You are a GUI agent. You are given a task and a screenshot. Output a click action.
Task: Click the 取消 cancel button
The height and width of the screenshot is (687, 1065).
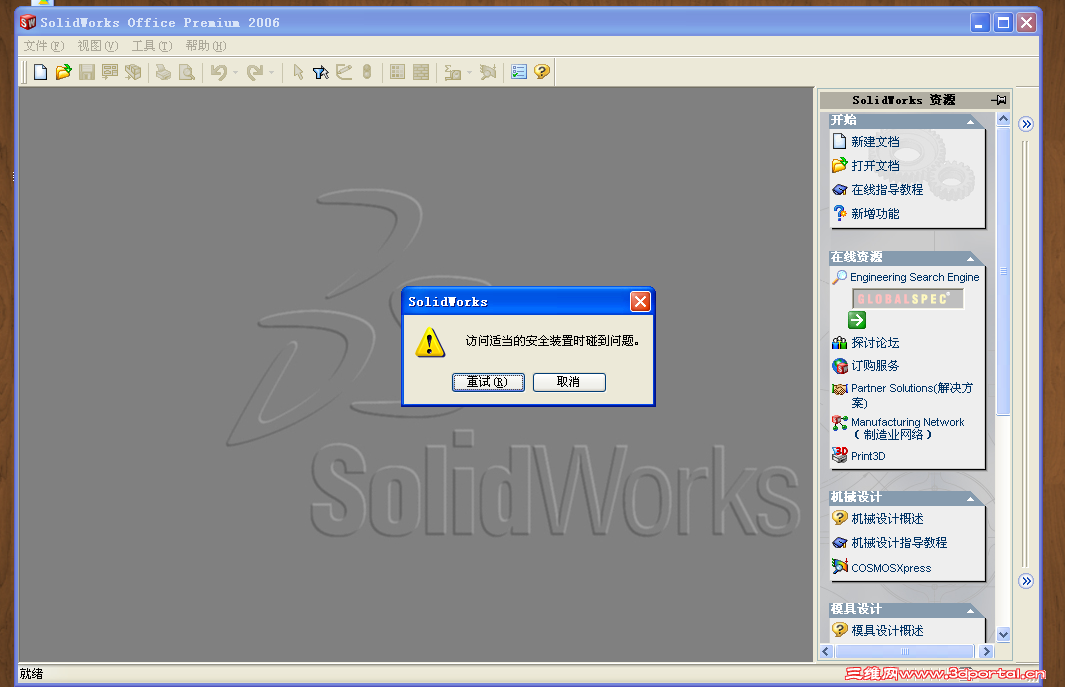tap(569, 382)
